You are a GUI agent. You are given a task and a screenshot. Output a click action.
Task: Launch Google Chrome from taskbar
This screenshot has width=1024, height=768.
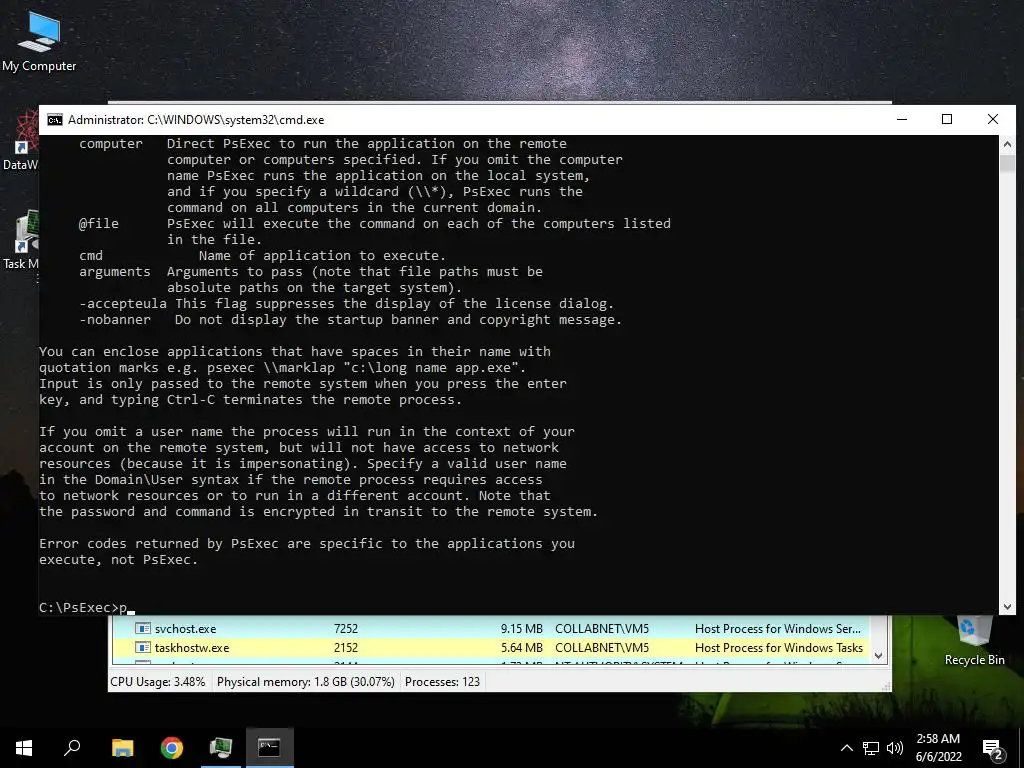172,748
